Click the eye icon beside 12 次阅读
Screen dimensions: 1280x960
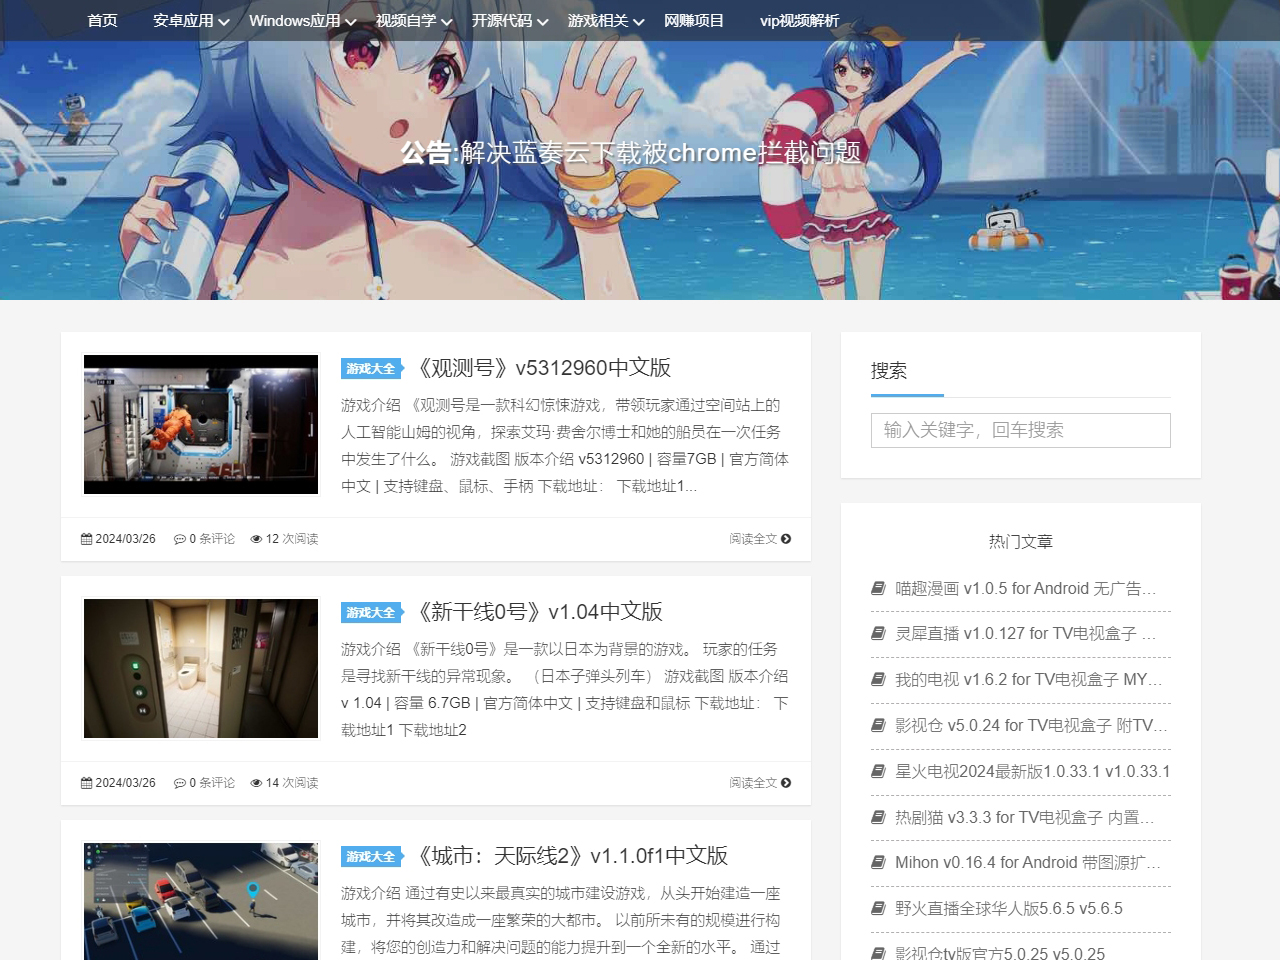pyautogui.click(x=256, y=539)
